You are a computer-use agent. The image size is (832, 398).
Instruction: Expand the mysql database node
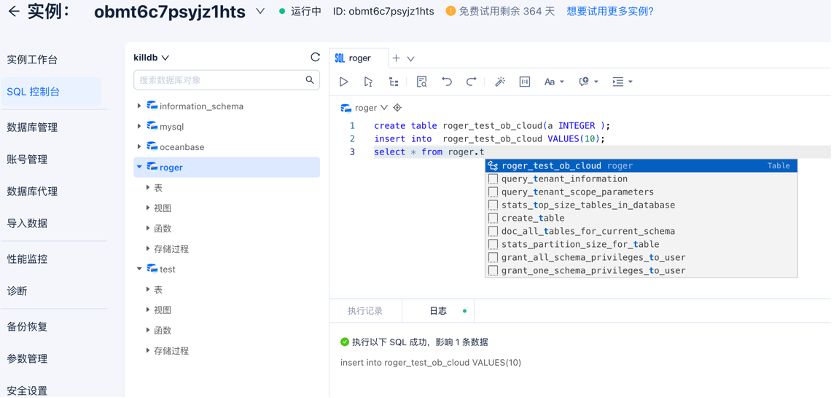[139, 126]
